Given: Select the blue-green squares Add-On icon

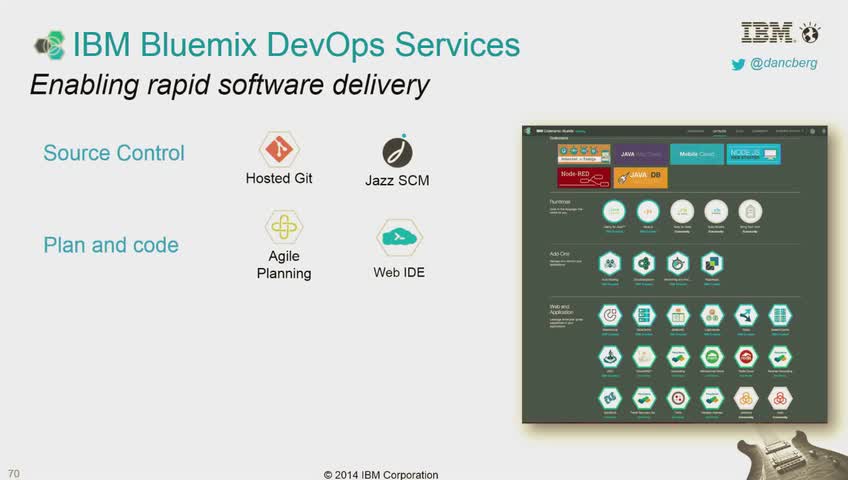Looking at the screenshot, I should click(x=712, y=263).
